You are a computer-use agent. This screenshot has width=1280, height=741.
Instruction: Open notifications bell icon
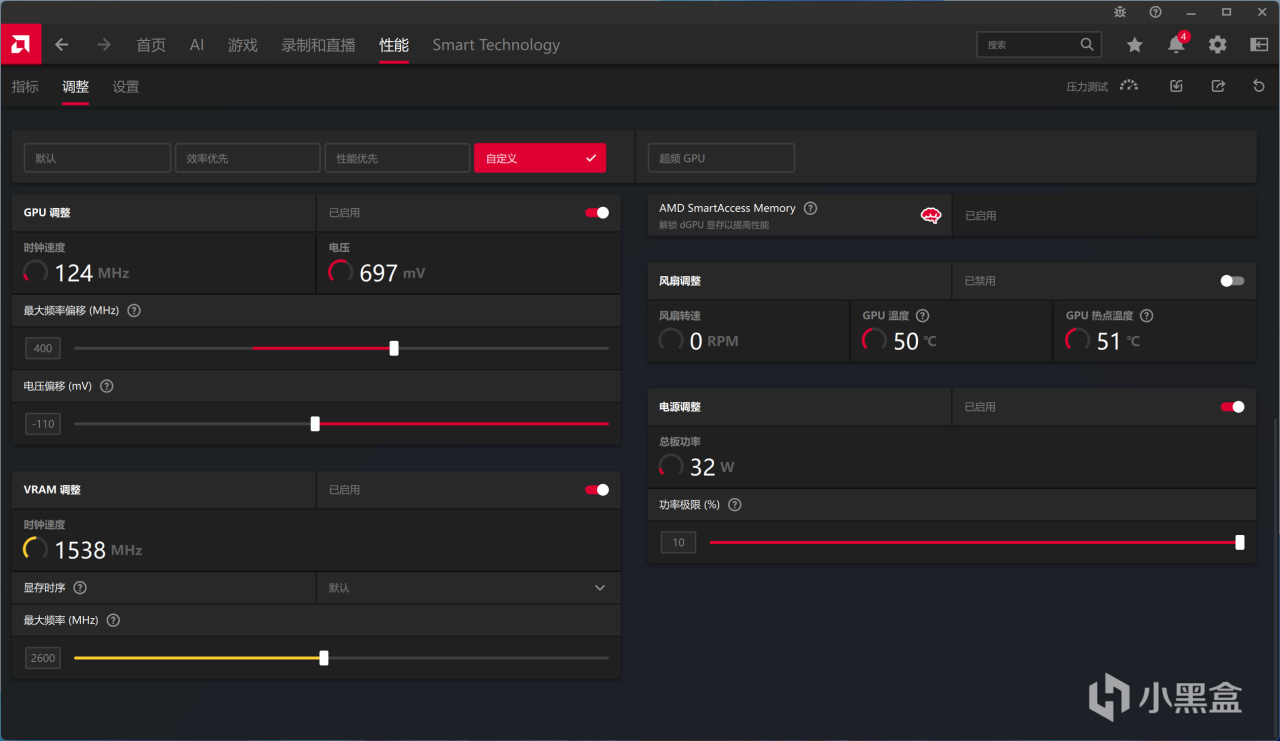(1176, 45)
